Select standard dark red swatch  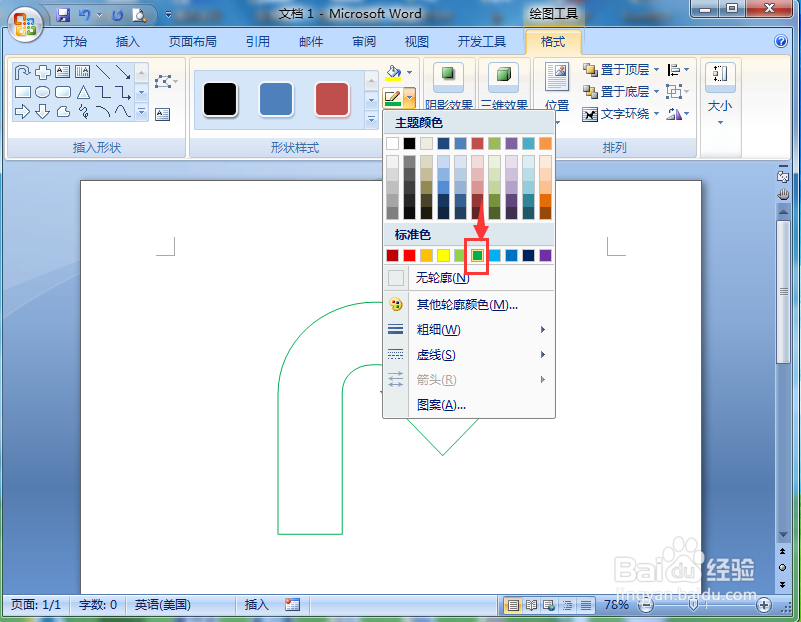[392, 255]
